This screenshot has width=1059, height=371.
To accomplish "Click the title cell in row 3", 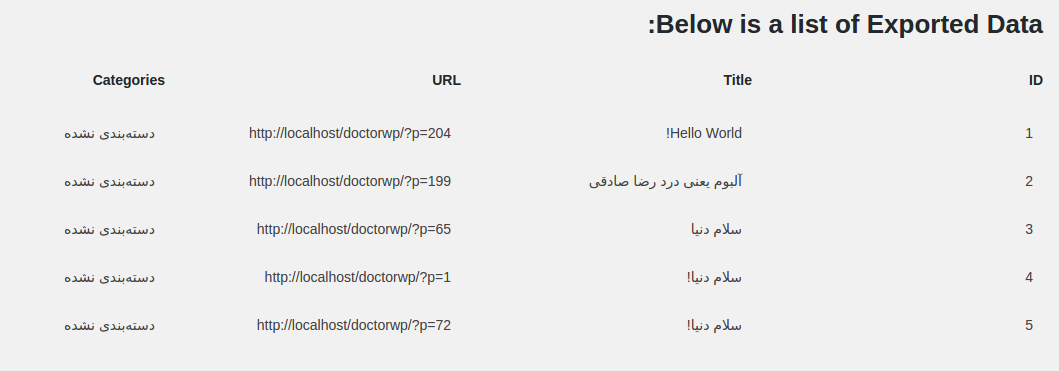I will pos(717,229).
